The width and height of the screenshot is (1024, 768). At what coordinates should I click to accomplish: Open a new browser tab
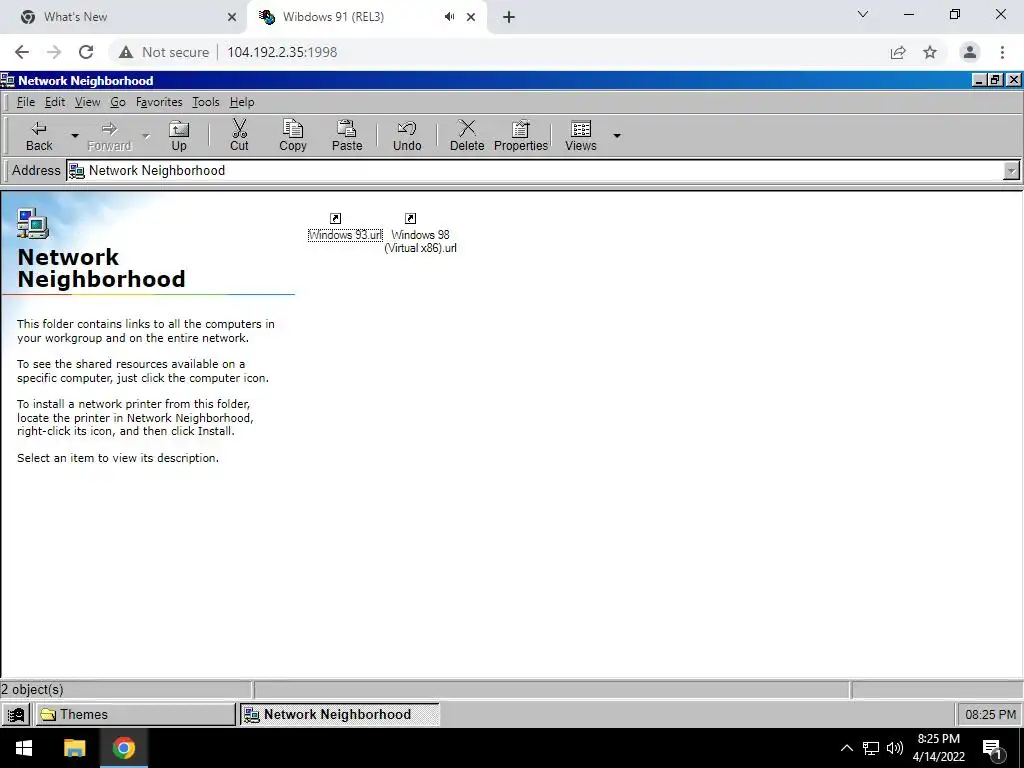click(509, 17)
